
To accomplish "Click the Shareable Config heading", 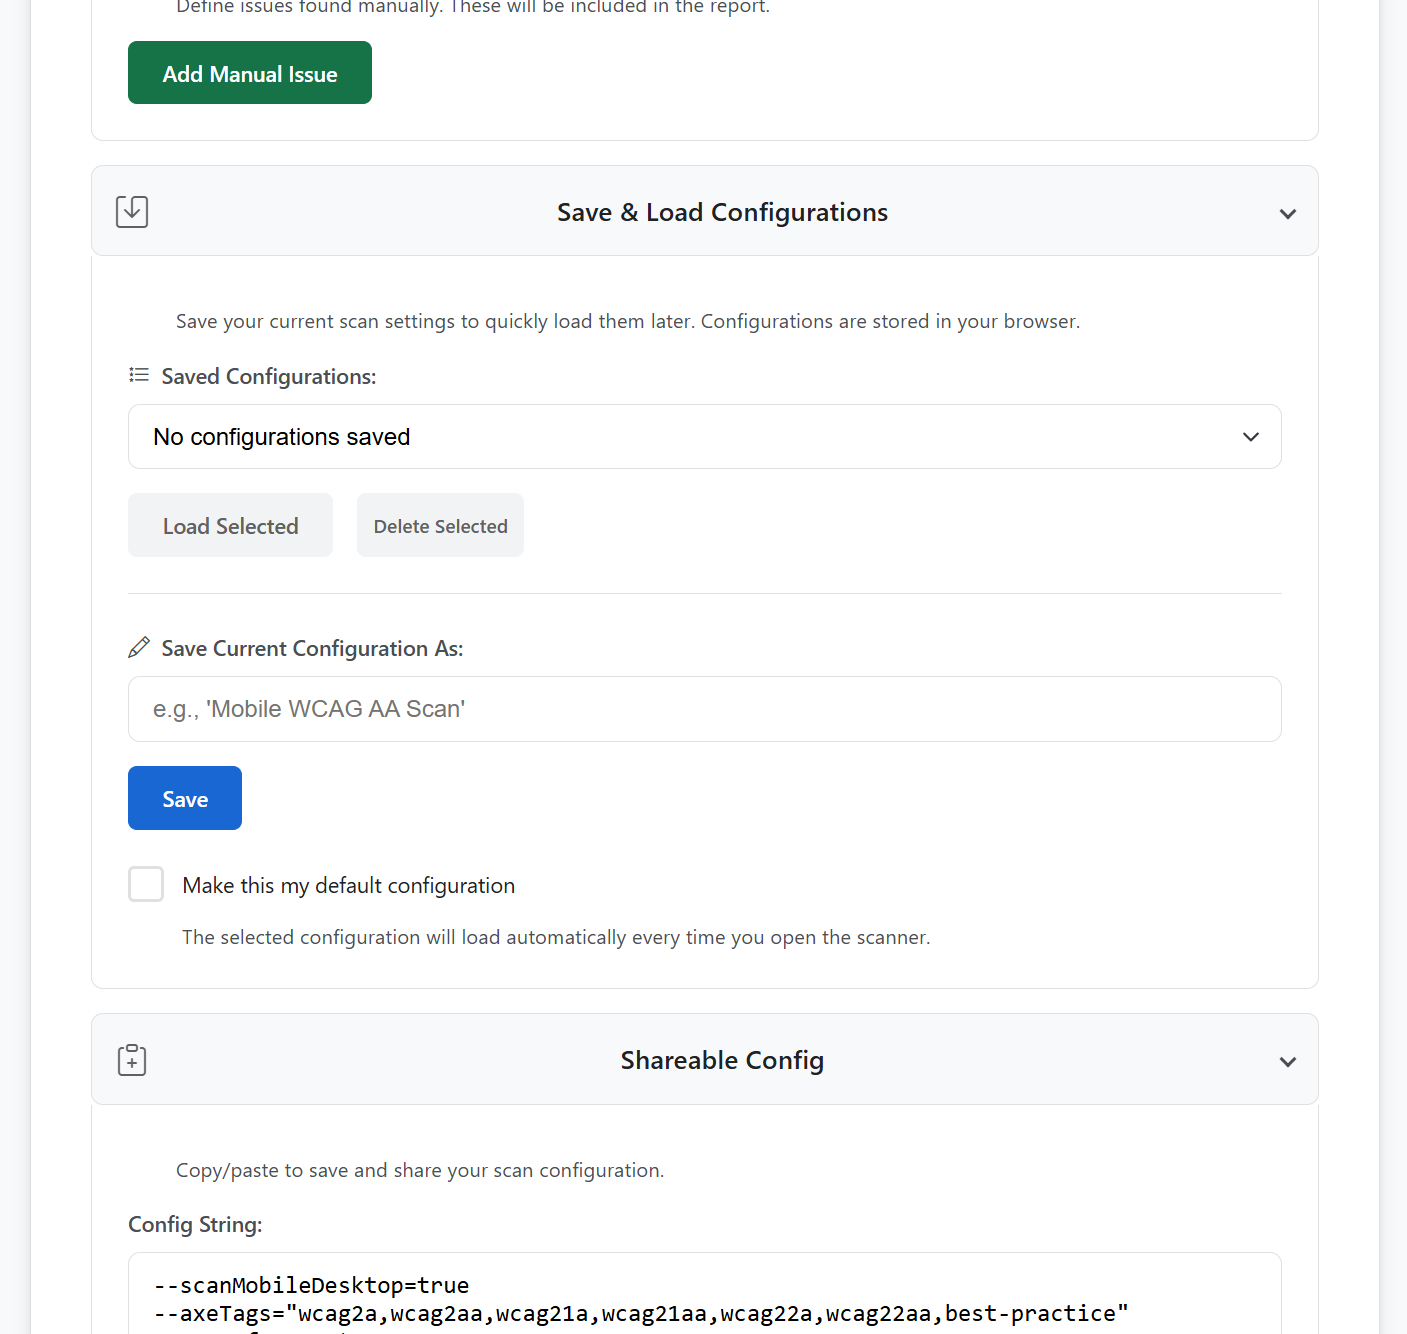I will click(x=722, y=1060).
